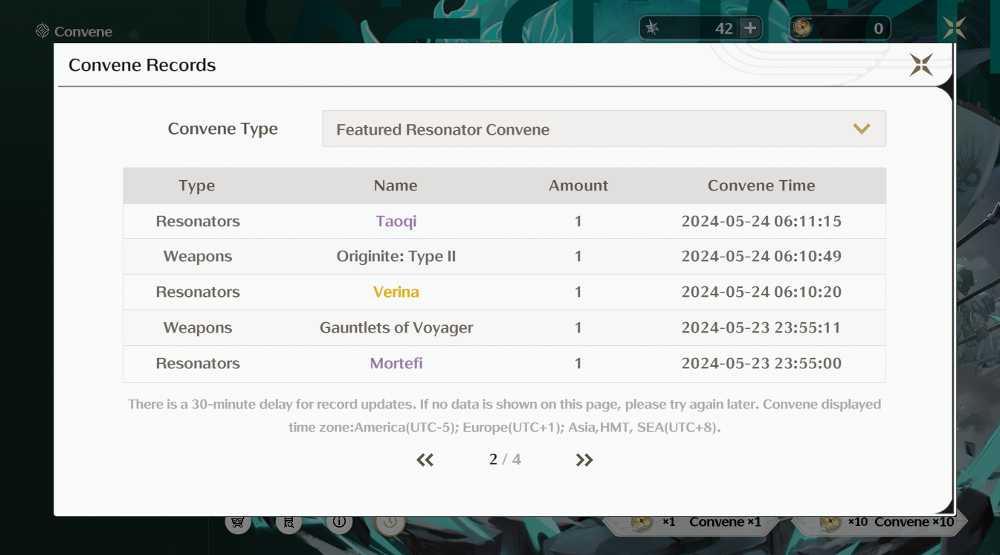Click timestamp 2024-05-24 06:10:49
The height and width of the screenshot is (555, 1000).
click(x=761, y=256)
